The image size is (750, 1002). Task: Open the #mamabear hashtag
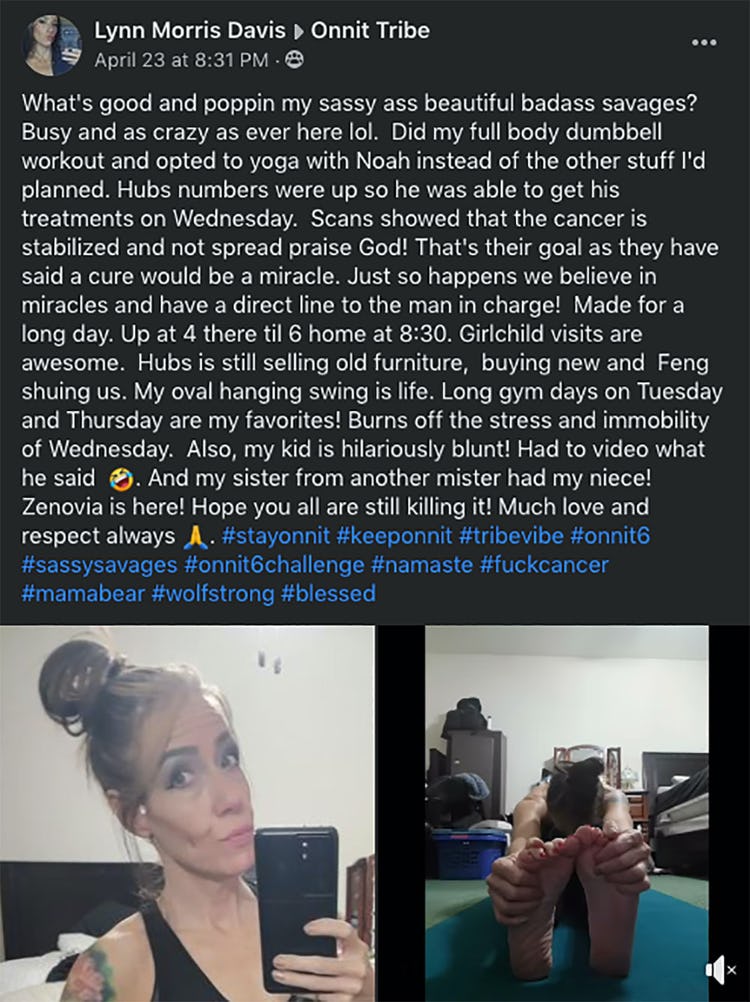[84, 594]
